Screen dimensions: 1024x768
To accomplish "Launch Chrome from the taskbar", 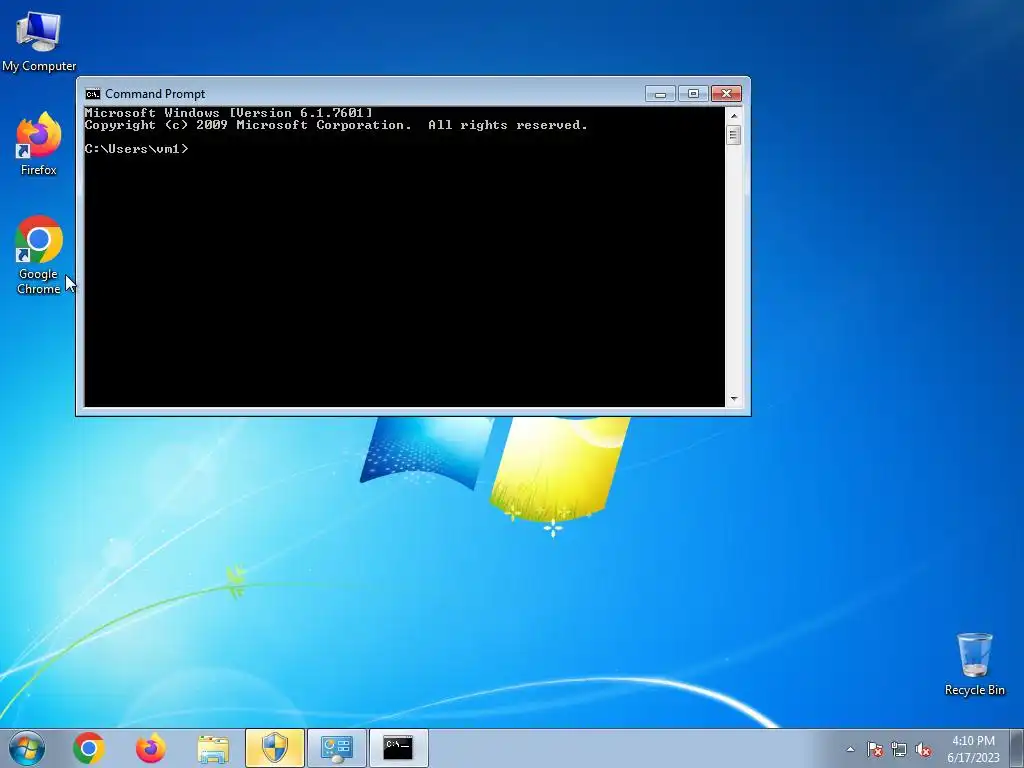I will click(x=89, y=748).
